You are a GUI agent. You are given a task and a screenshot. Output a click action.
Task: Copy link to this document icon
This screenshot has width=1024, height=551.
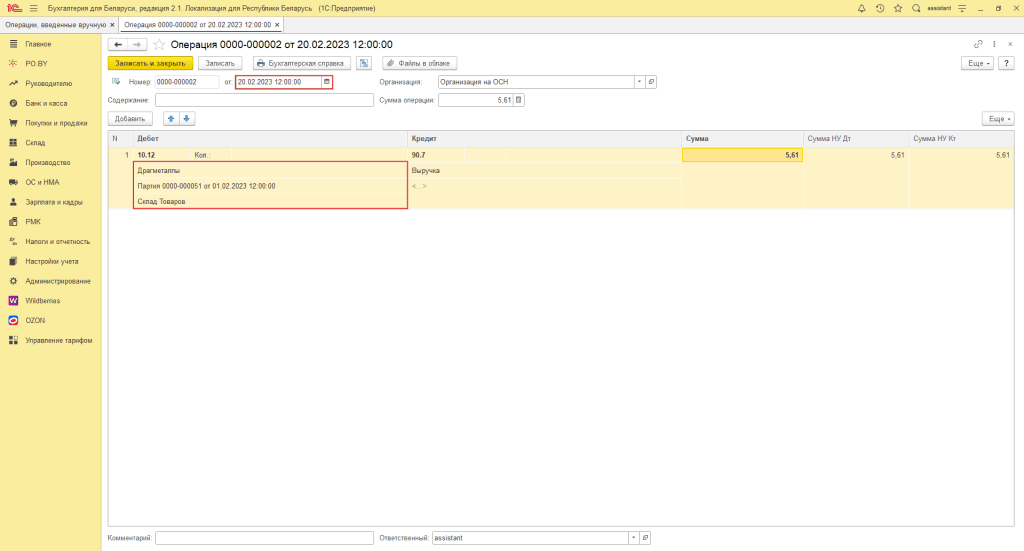(978, 45)
